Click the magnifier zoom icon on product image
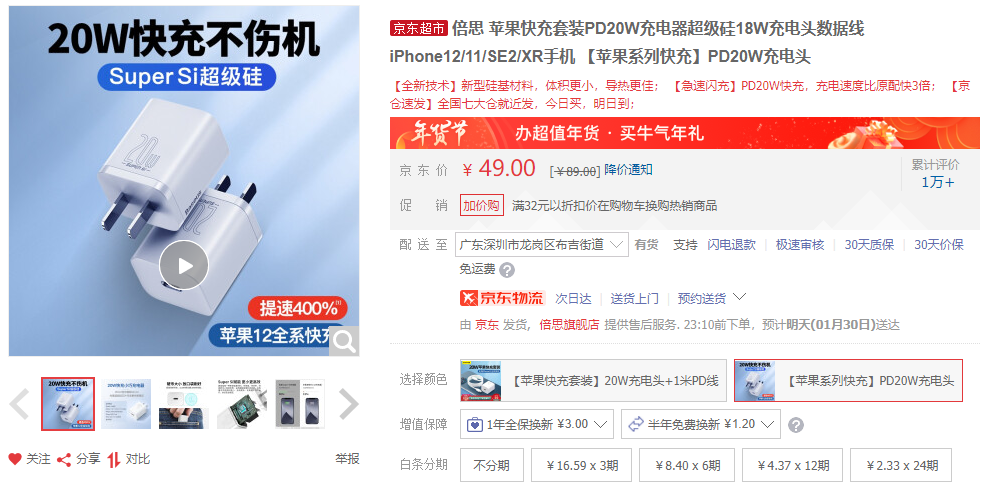Image resolution: width=988 pixels, height=489 pixels. click(344, 341)
